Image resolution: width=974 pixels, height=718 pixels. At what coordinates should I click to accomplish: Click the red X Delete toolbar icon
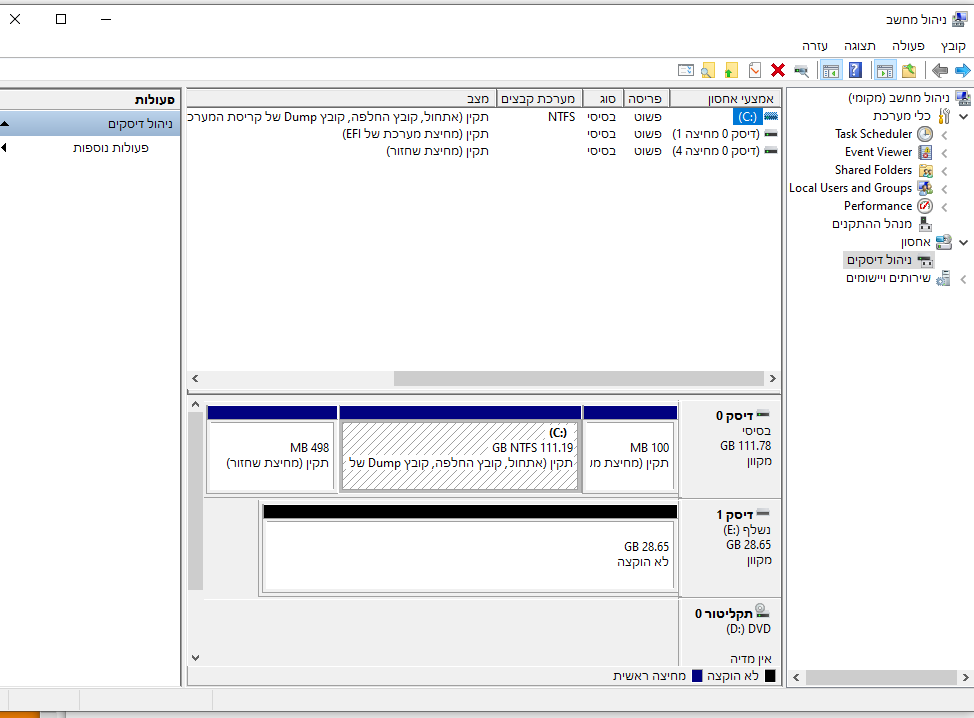pyautogui.click(x=778, y=71)
